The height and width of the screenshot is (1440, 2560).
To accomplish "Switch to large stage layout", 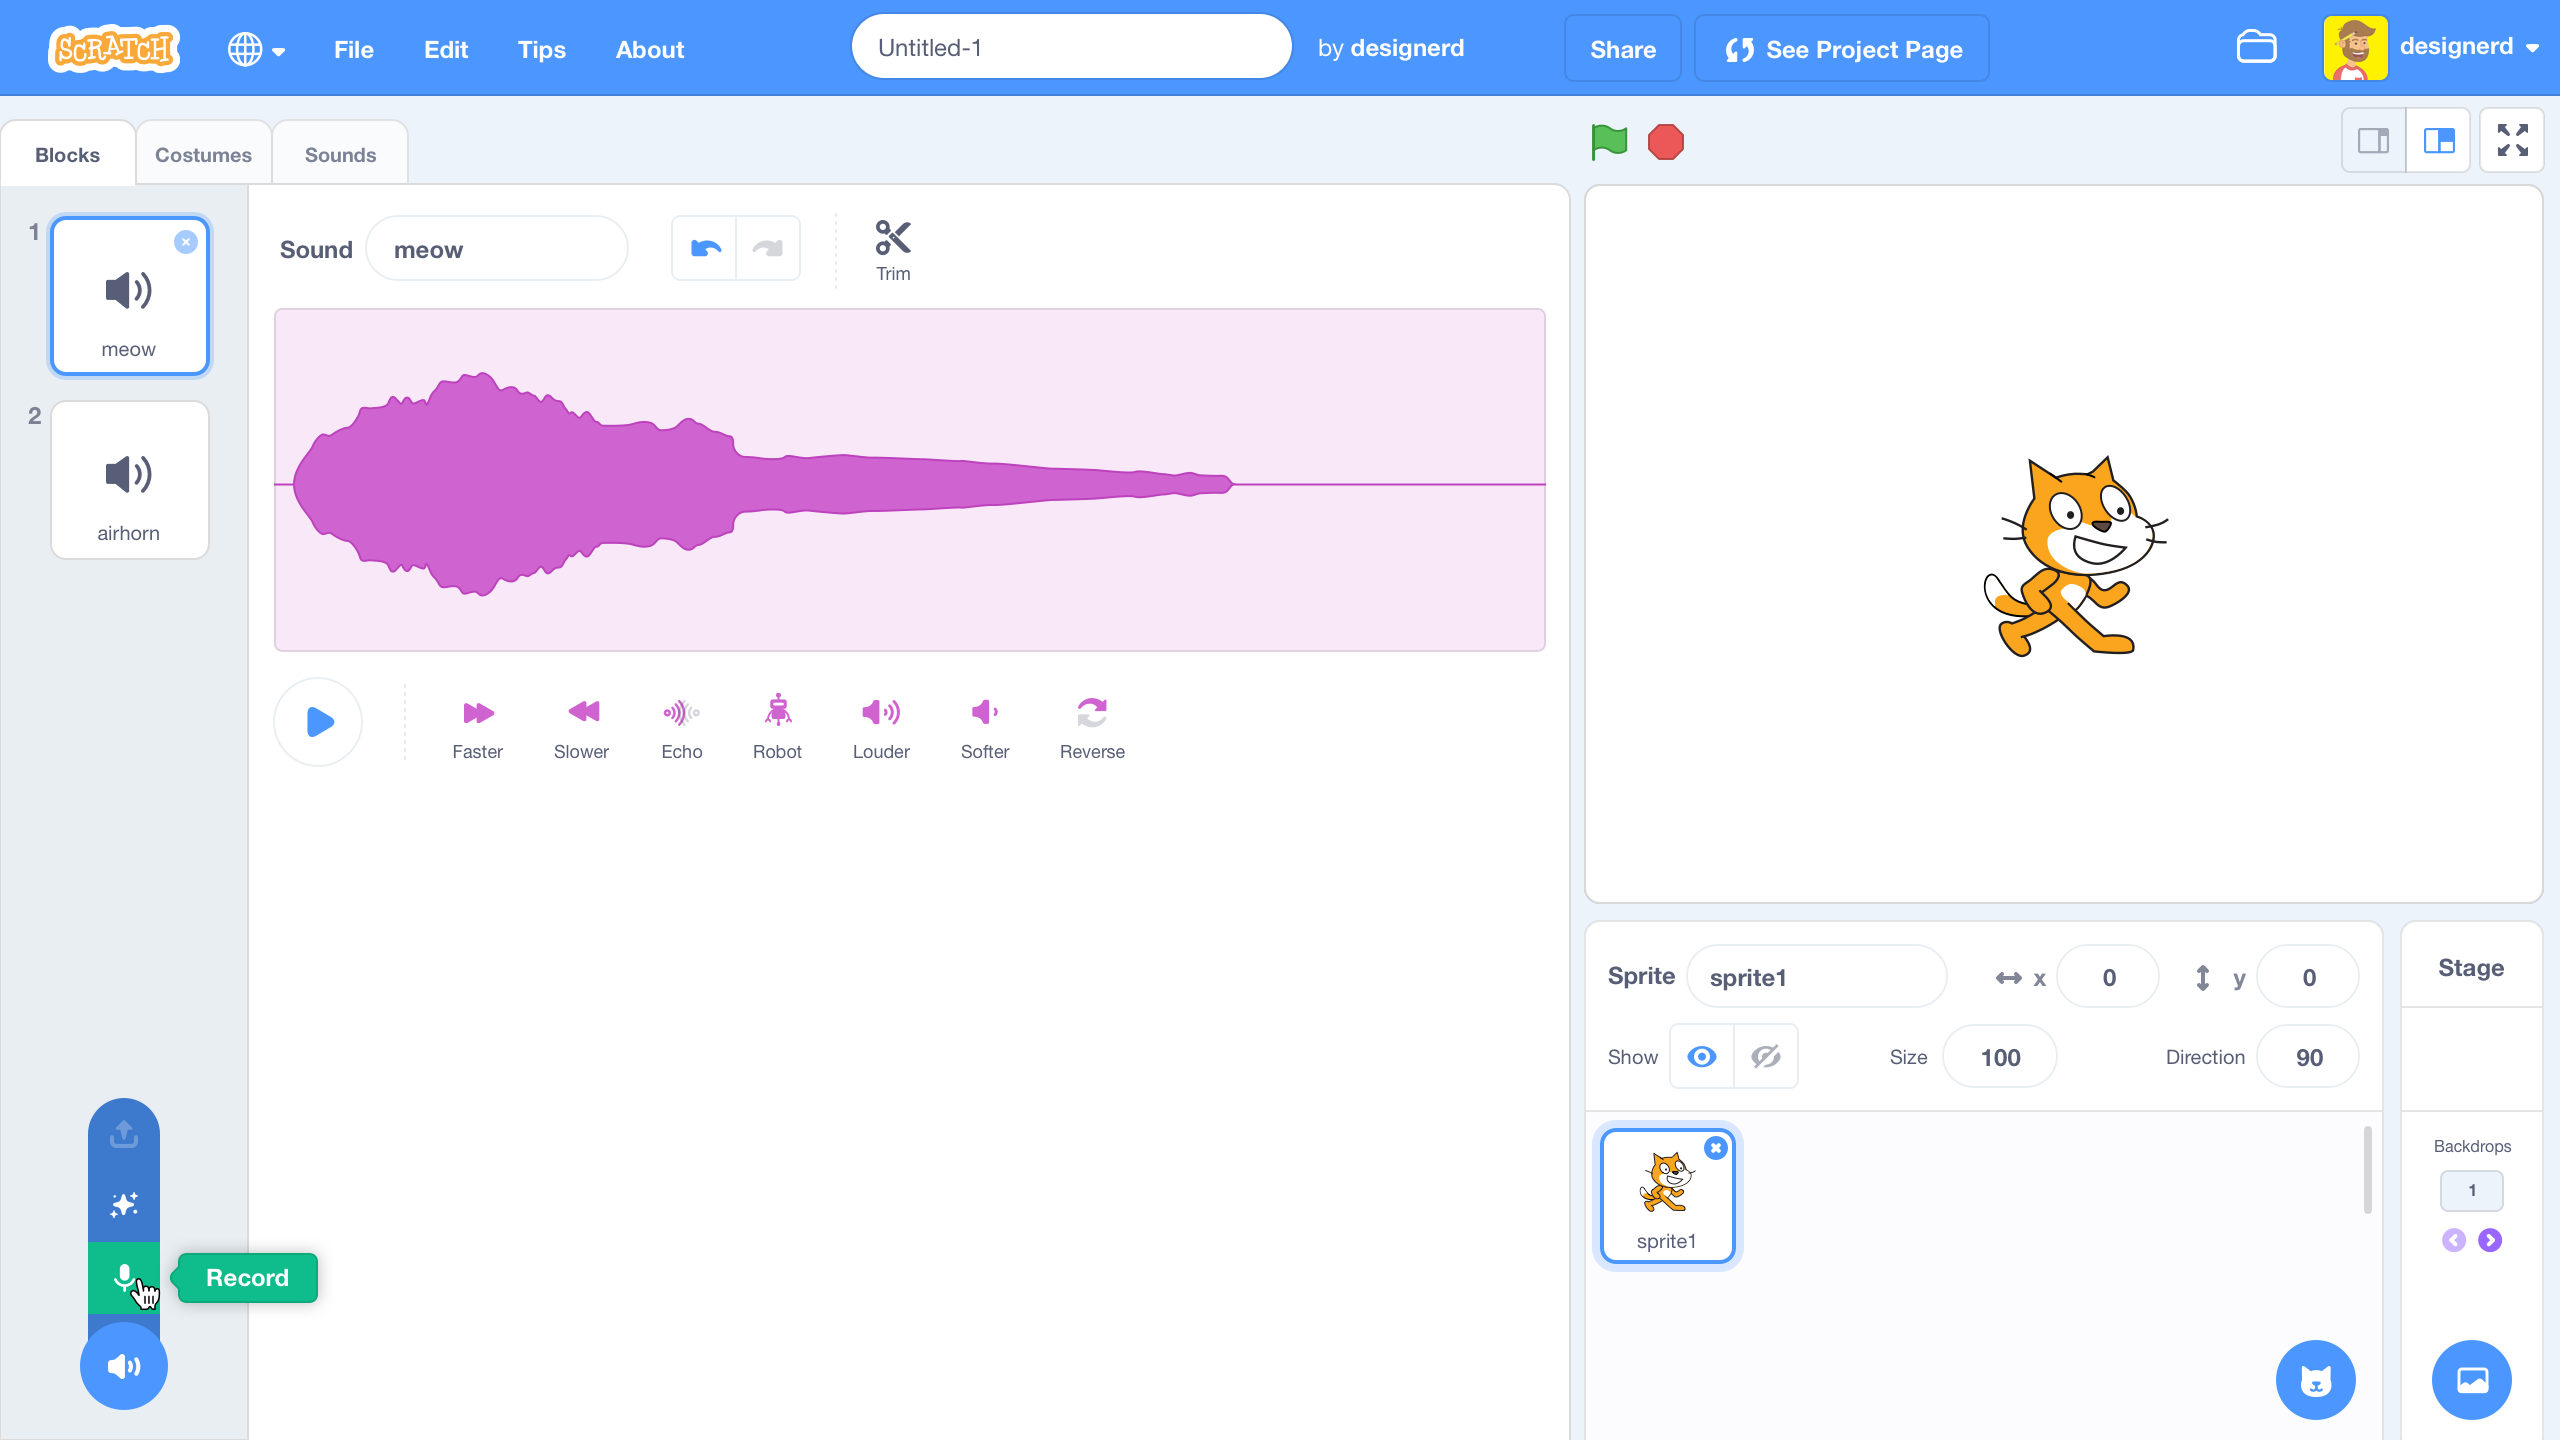I will [2439, 141].
